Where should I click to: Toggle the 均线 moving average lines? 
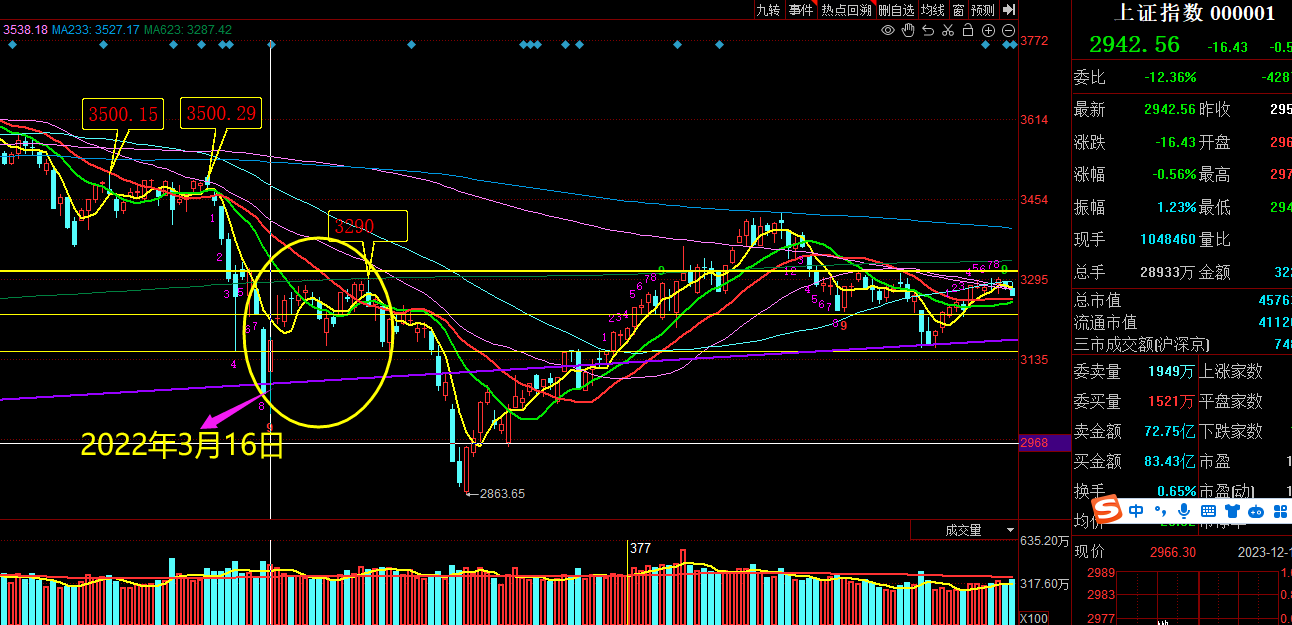933,10
